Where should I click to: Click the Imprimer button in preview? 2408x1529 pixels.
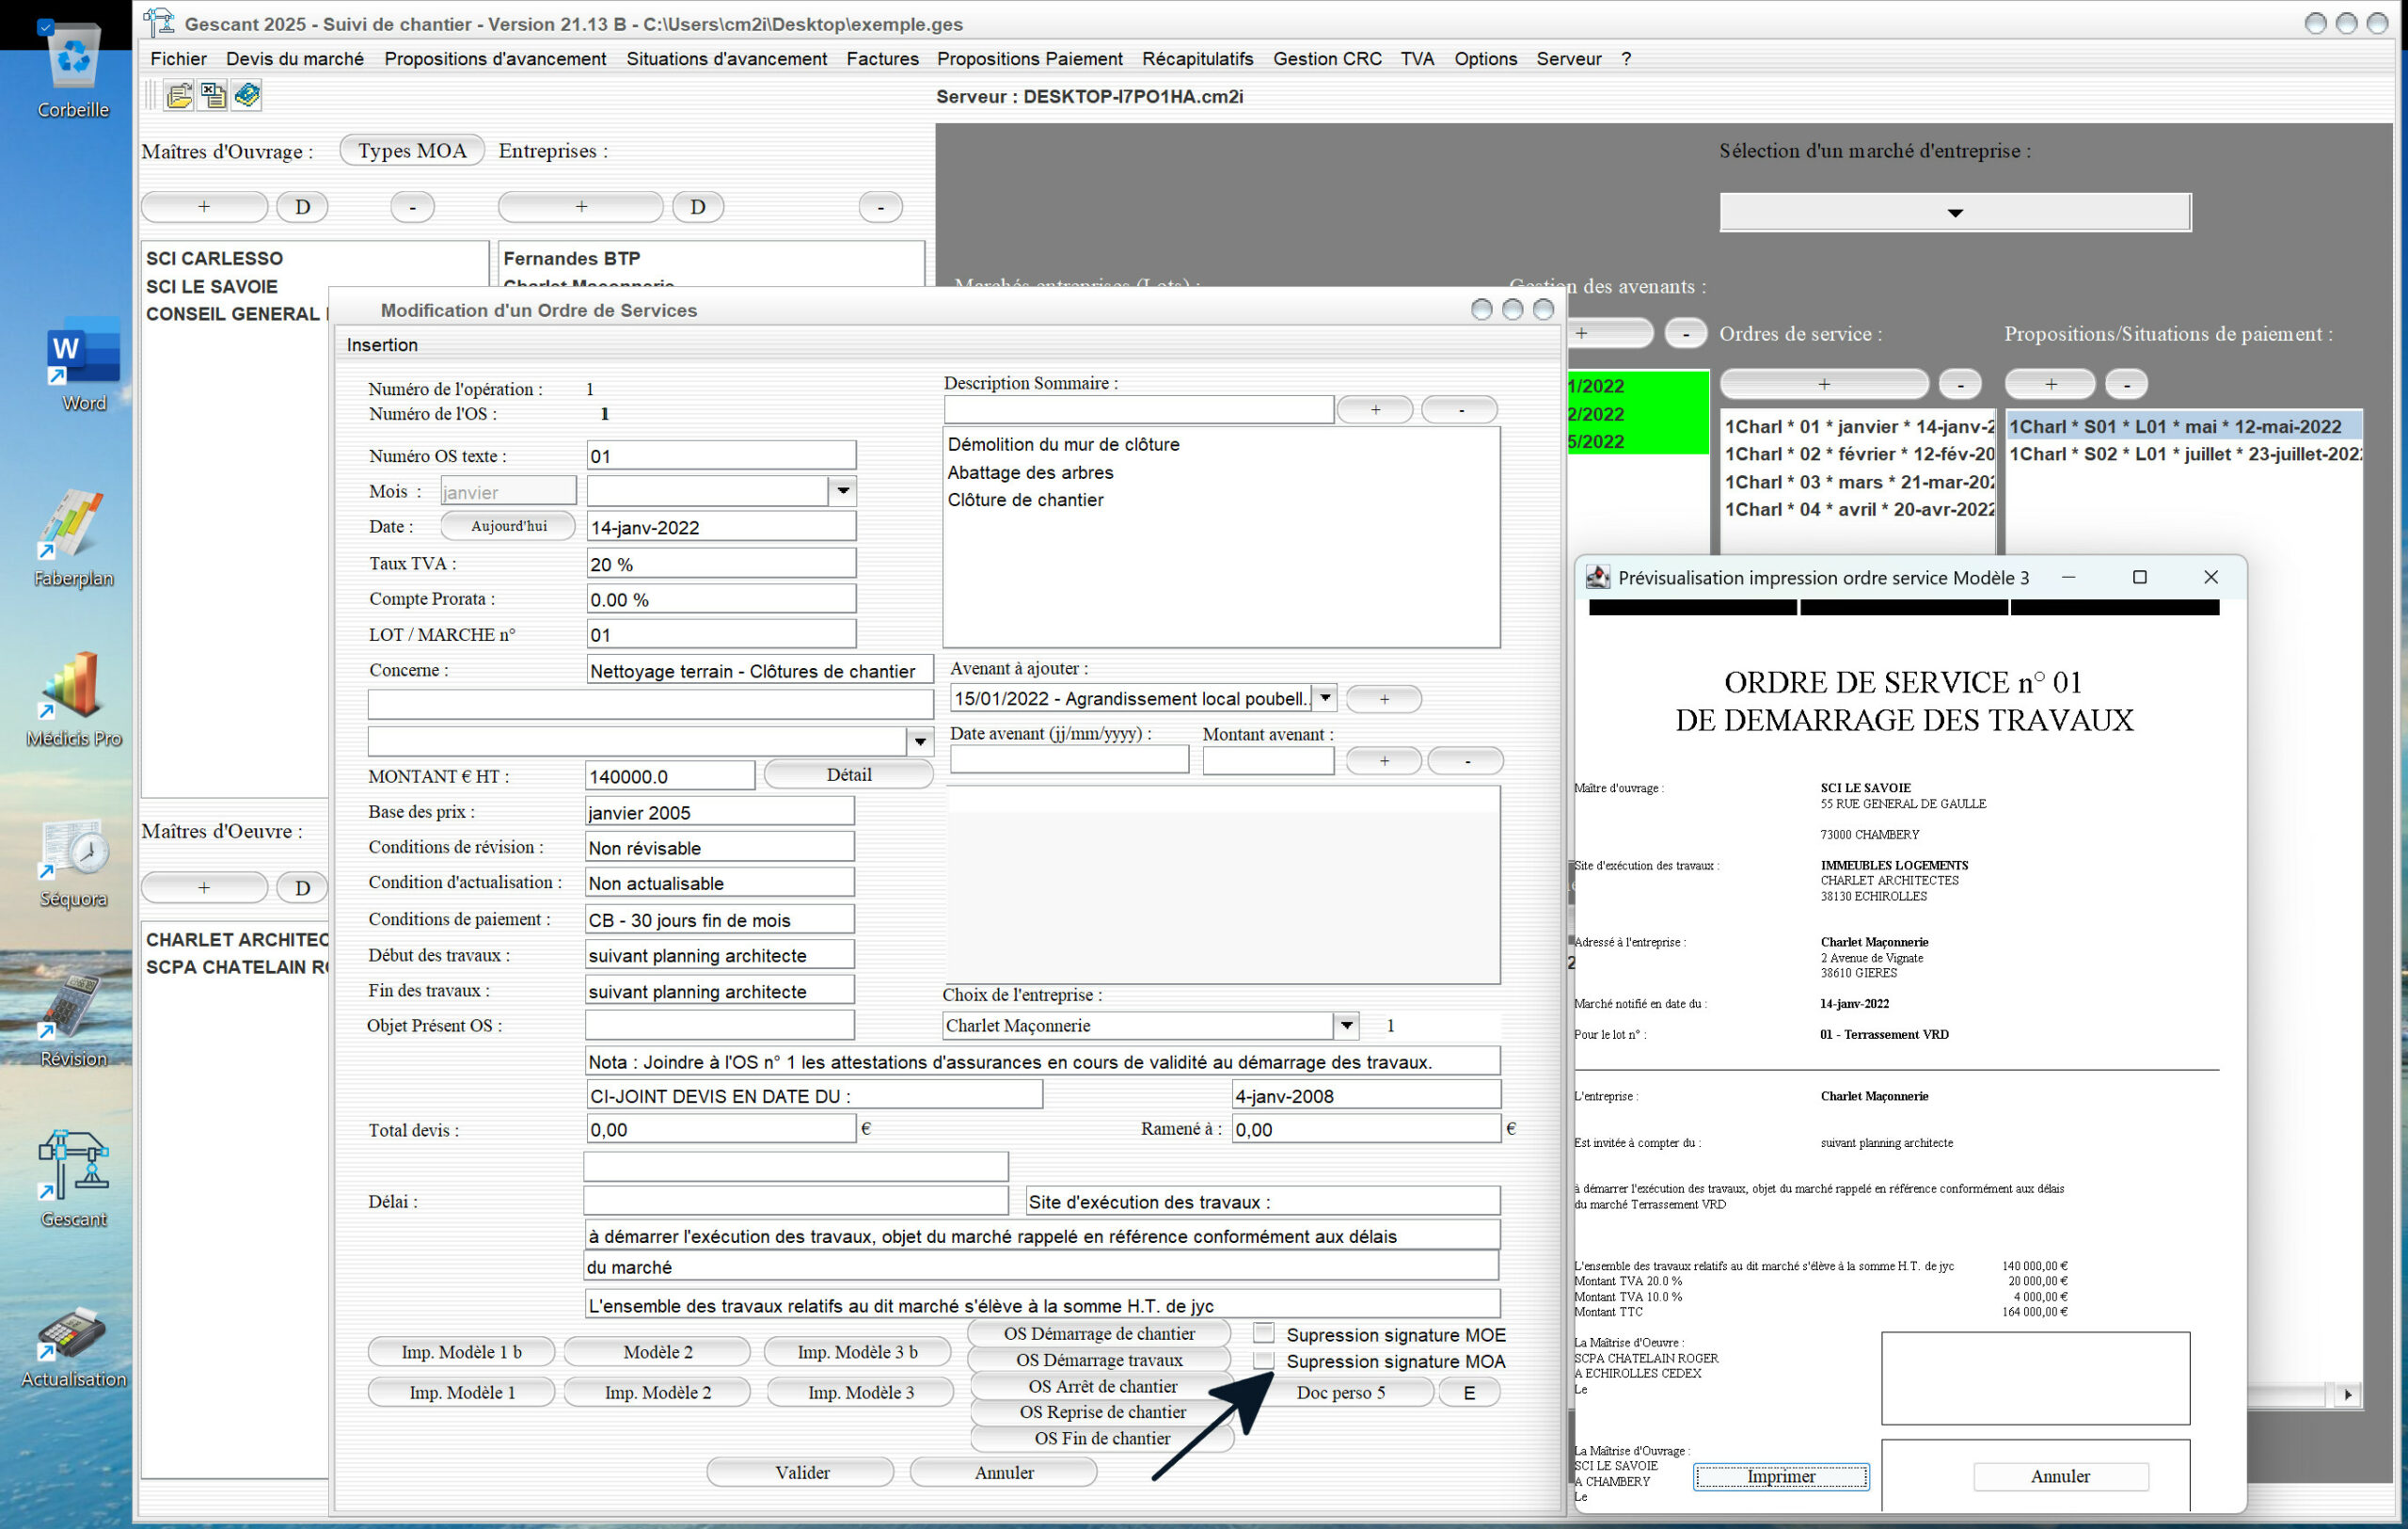pos(1780,1476)
